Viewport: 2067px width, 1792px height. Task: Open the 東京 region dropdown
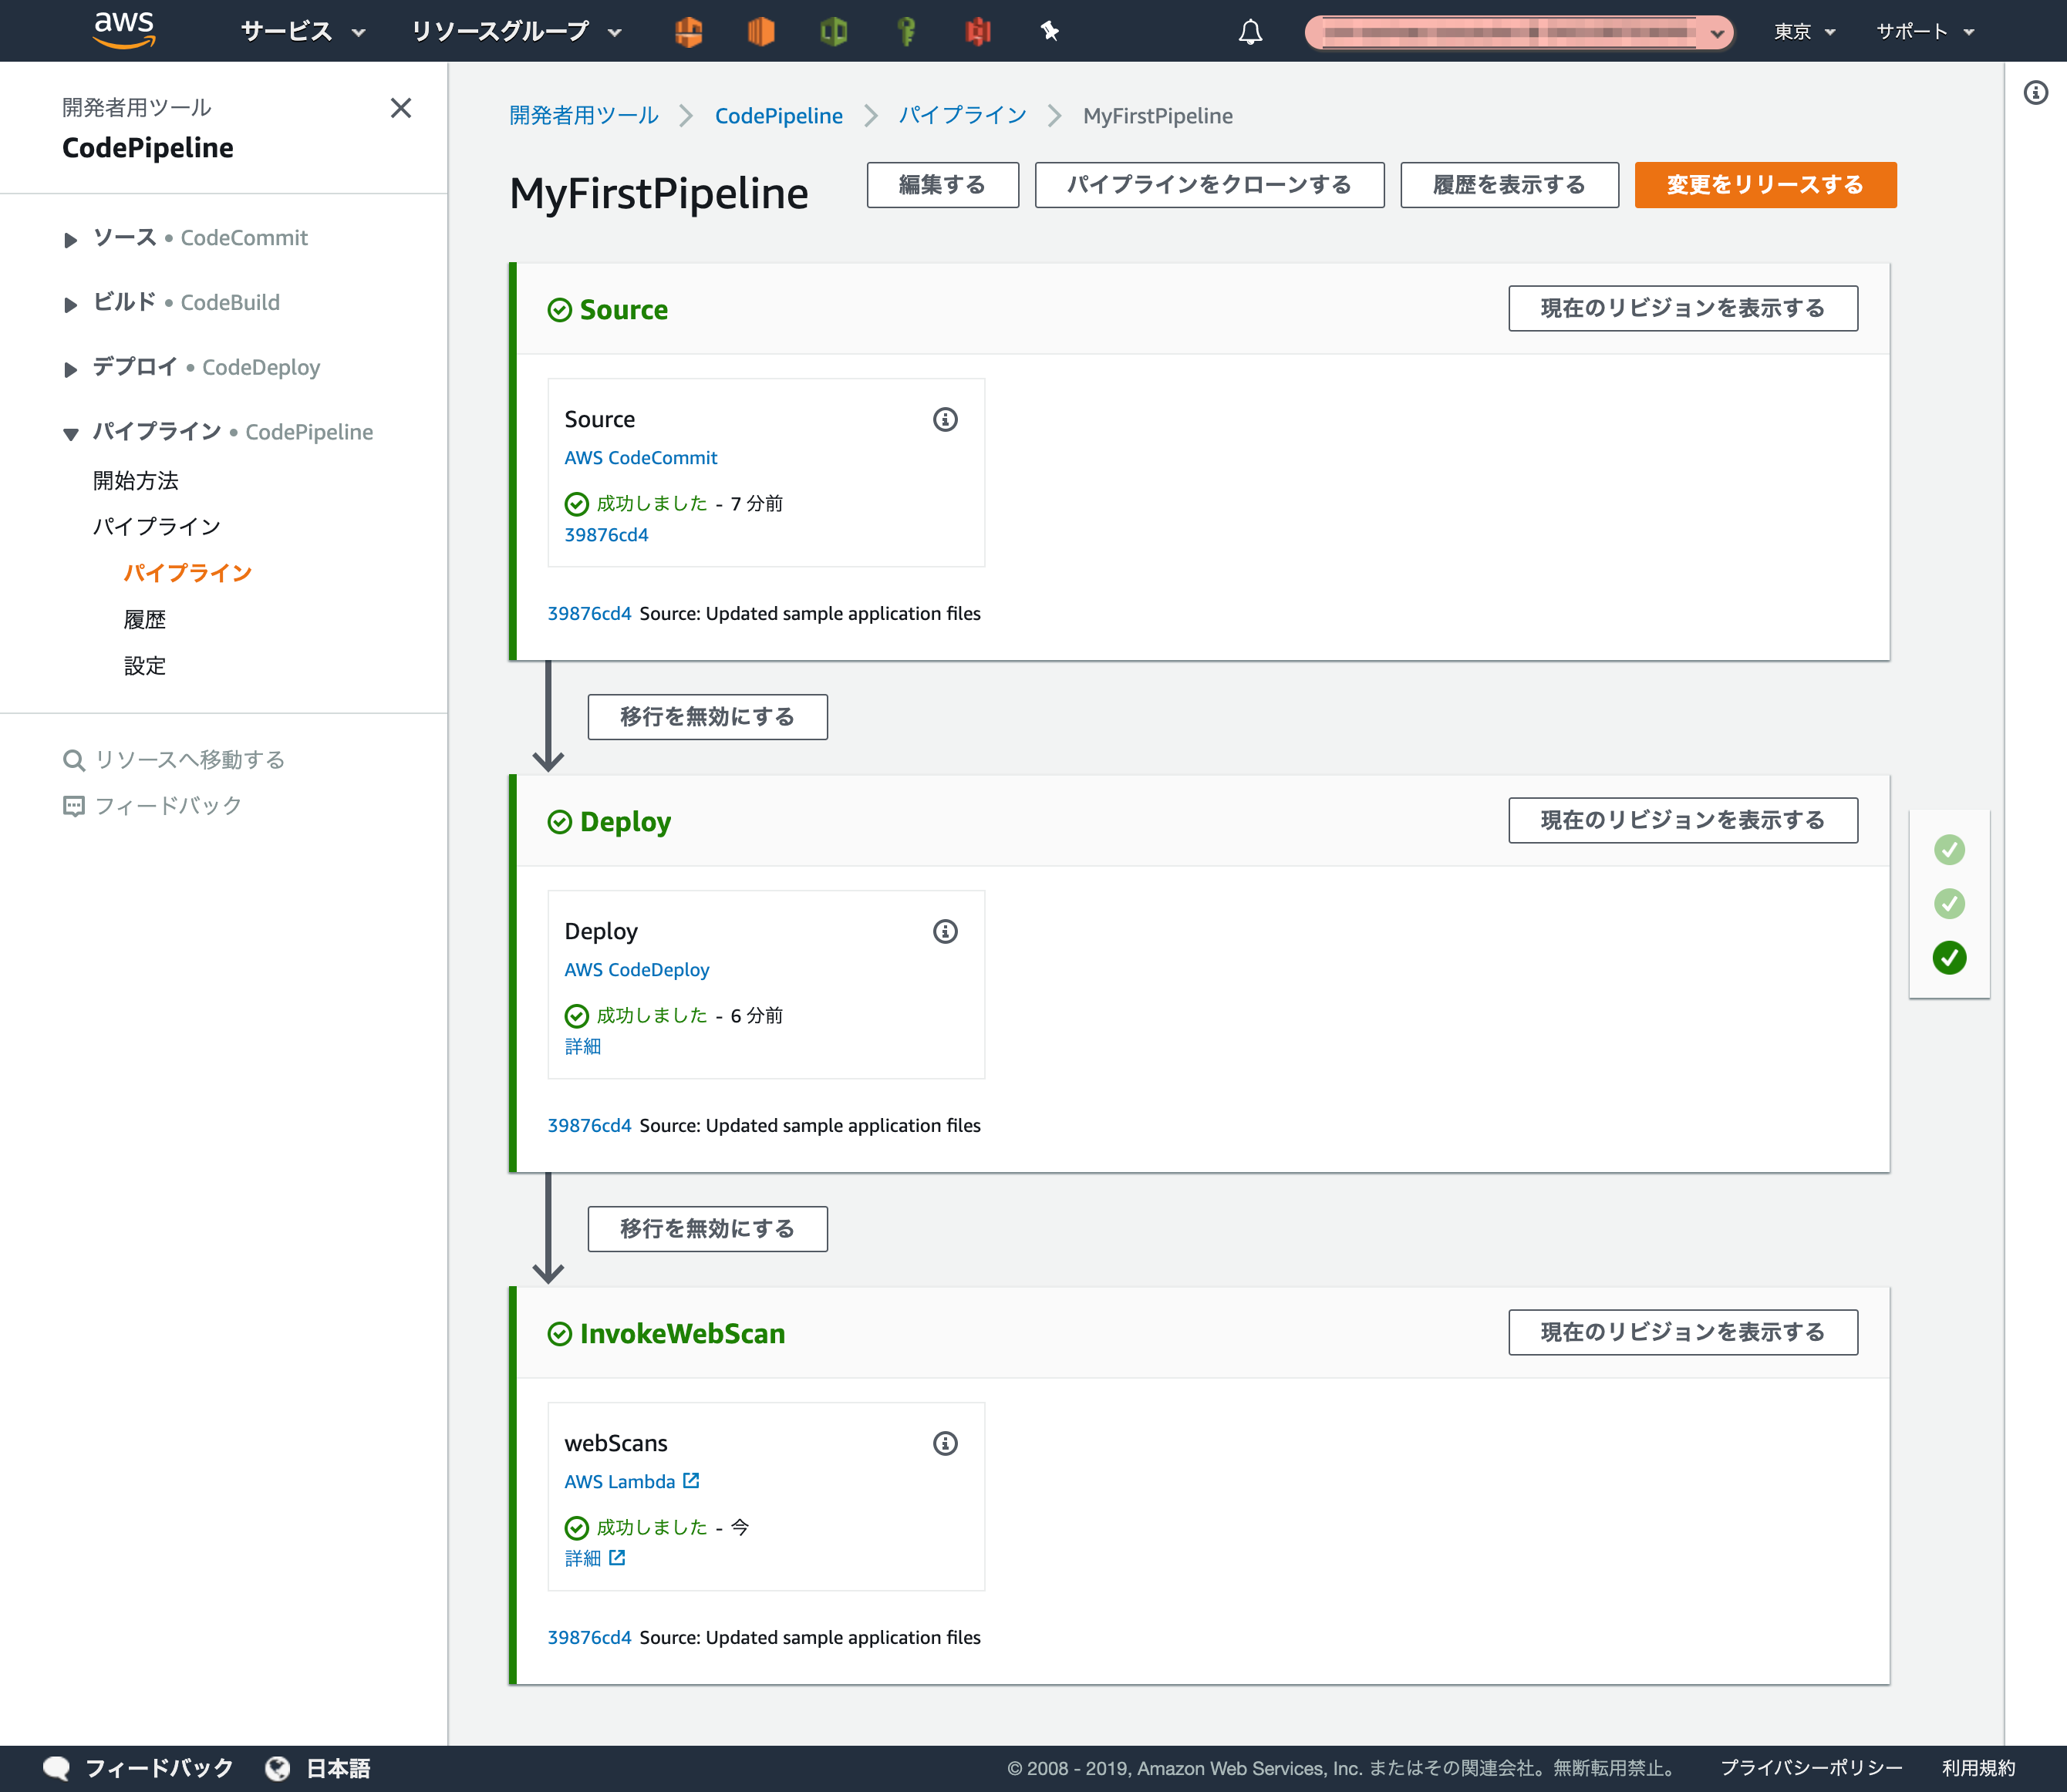click(x=1802, y=31)
